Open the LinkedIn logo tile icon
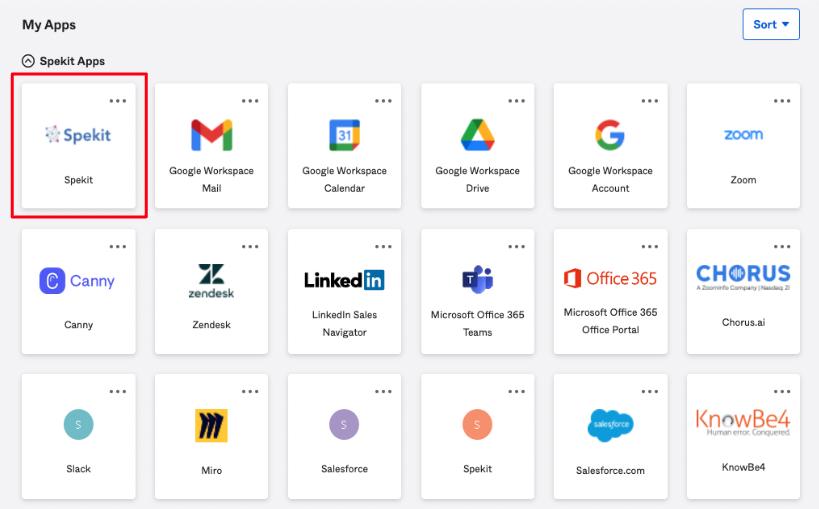This screenshot has height=509, width=819. 344,280
